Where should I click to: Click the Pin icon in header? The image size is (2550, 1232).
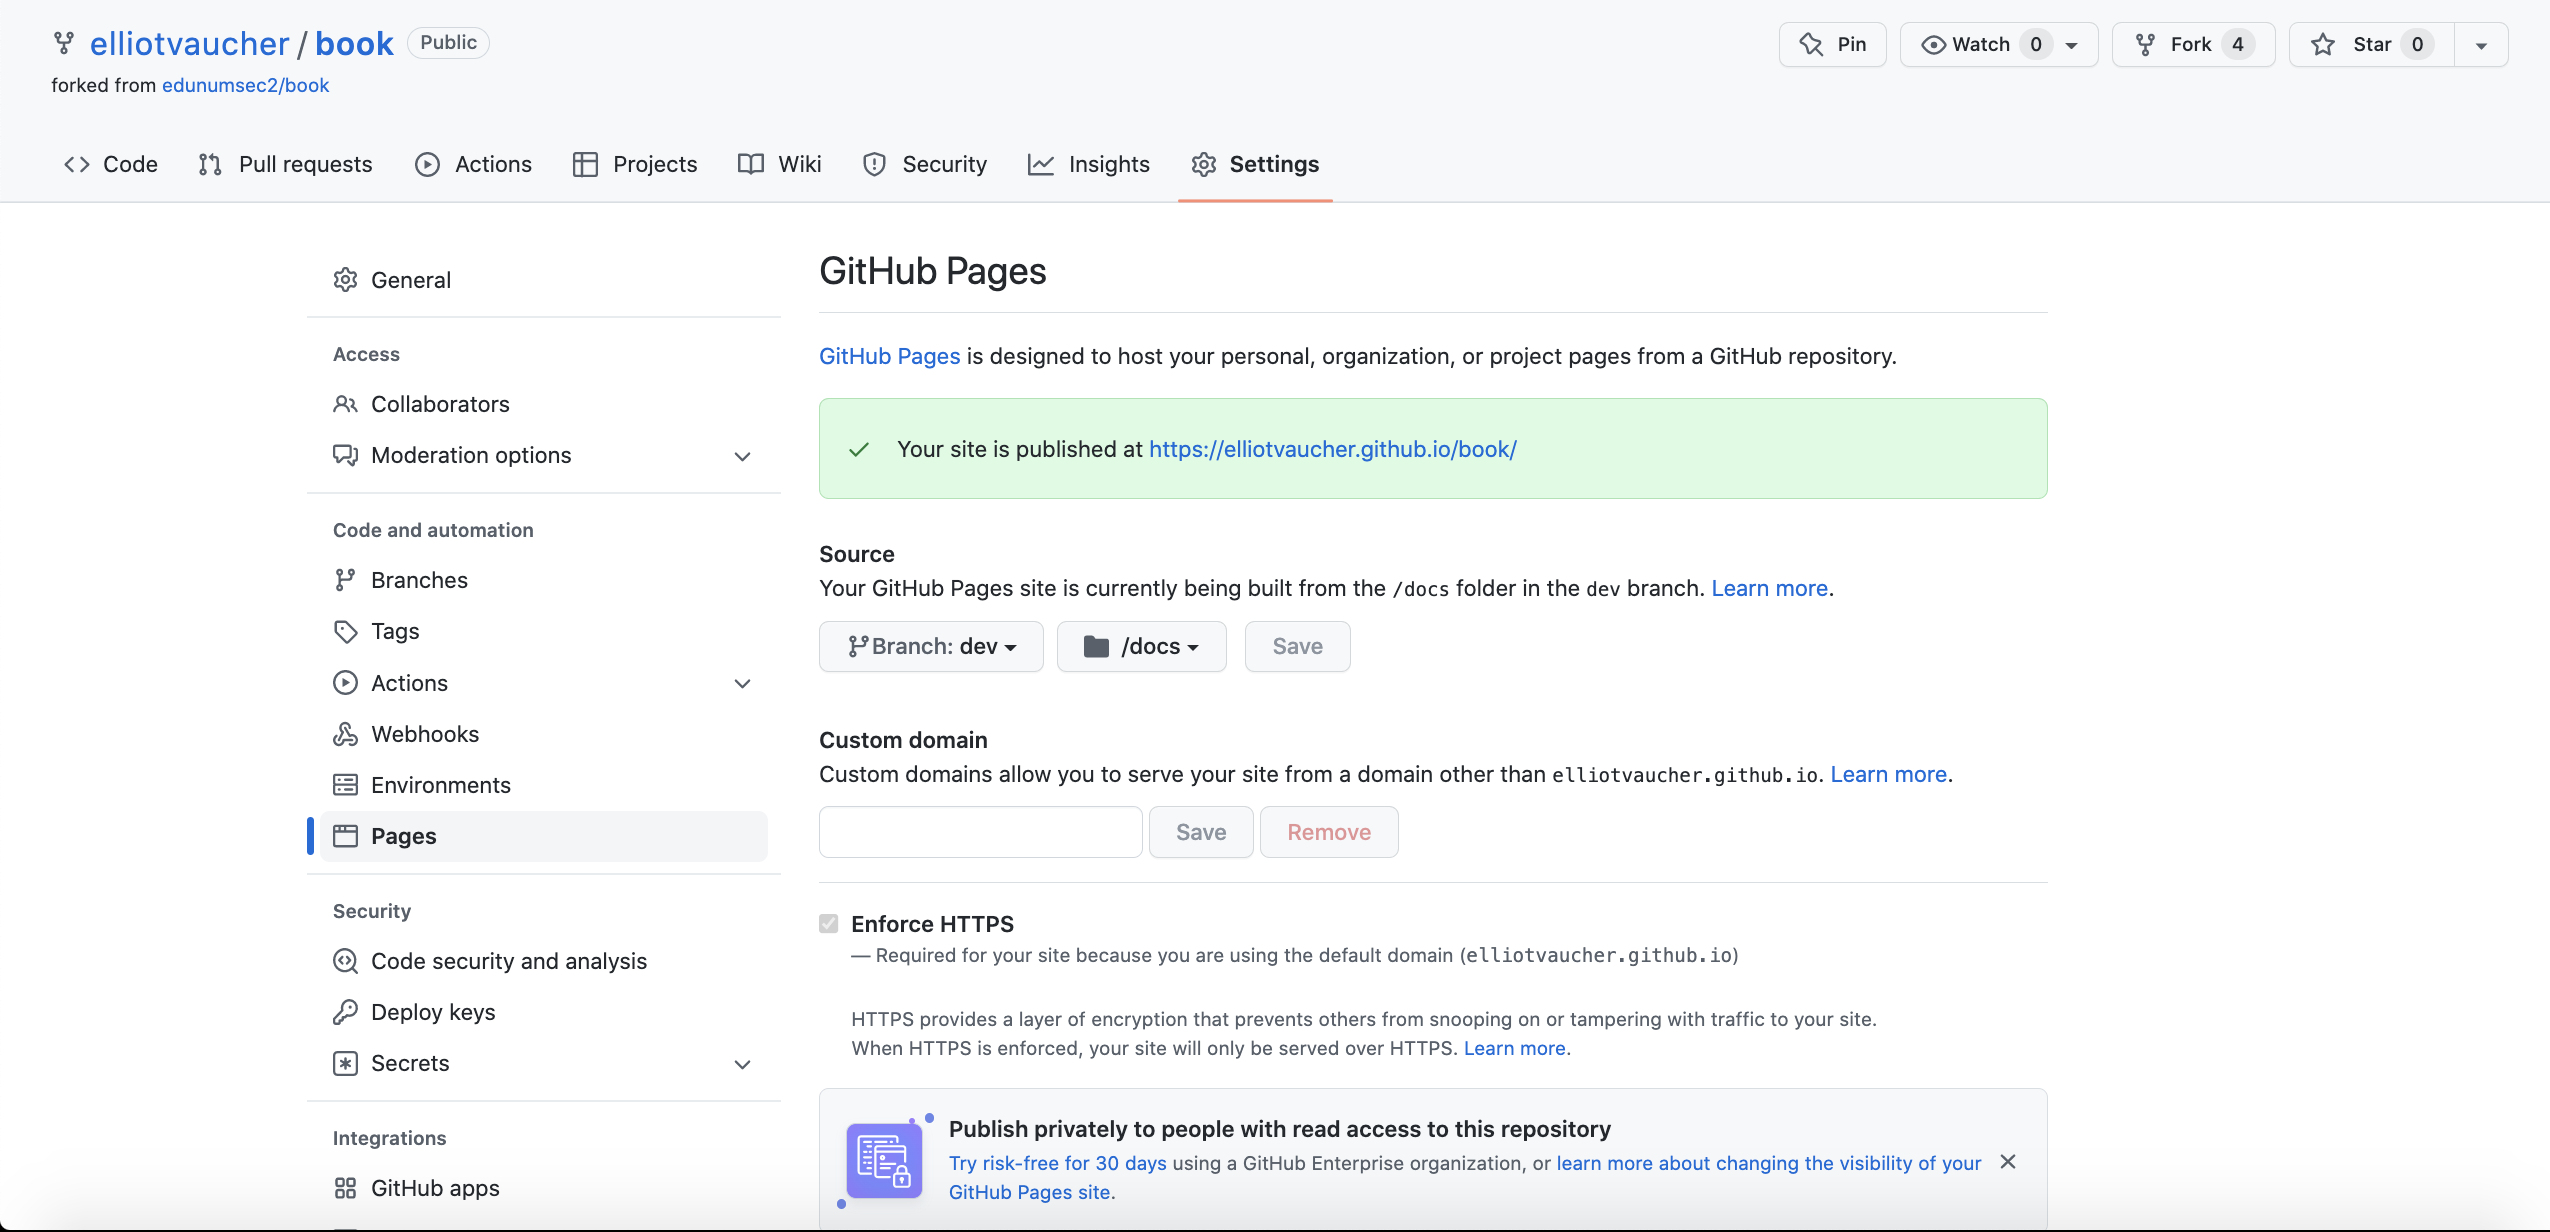point(1811,44)
